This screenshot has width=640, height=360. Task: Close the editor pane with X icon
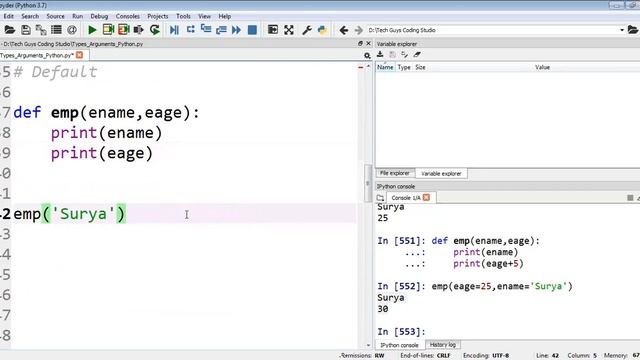point(369,43)
